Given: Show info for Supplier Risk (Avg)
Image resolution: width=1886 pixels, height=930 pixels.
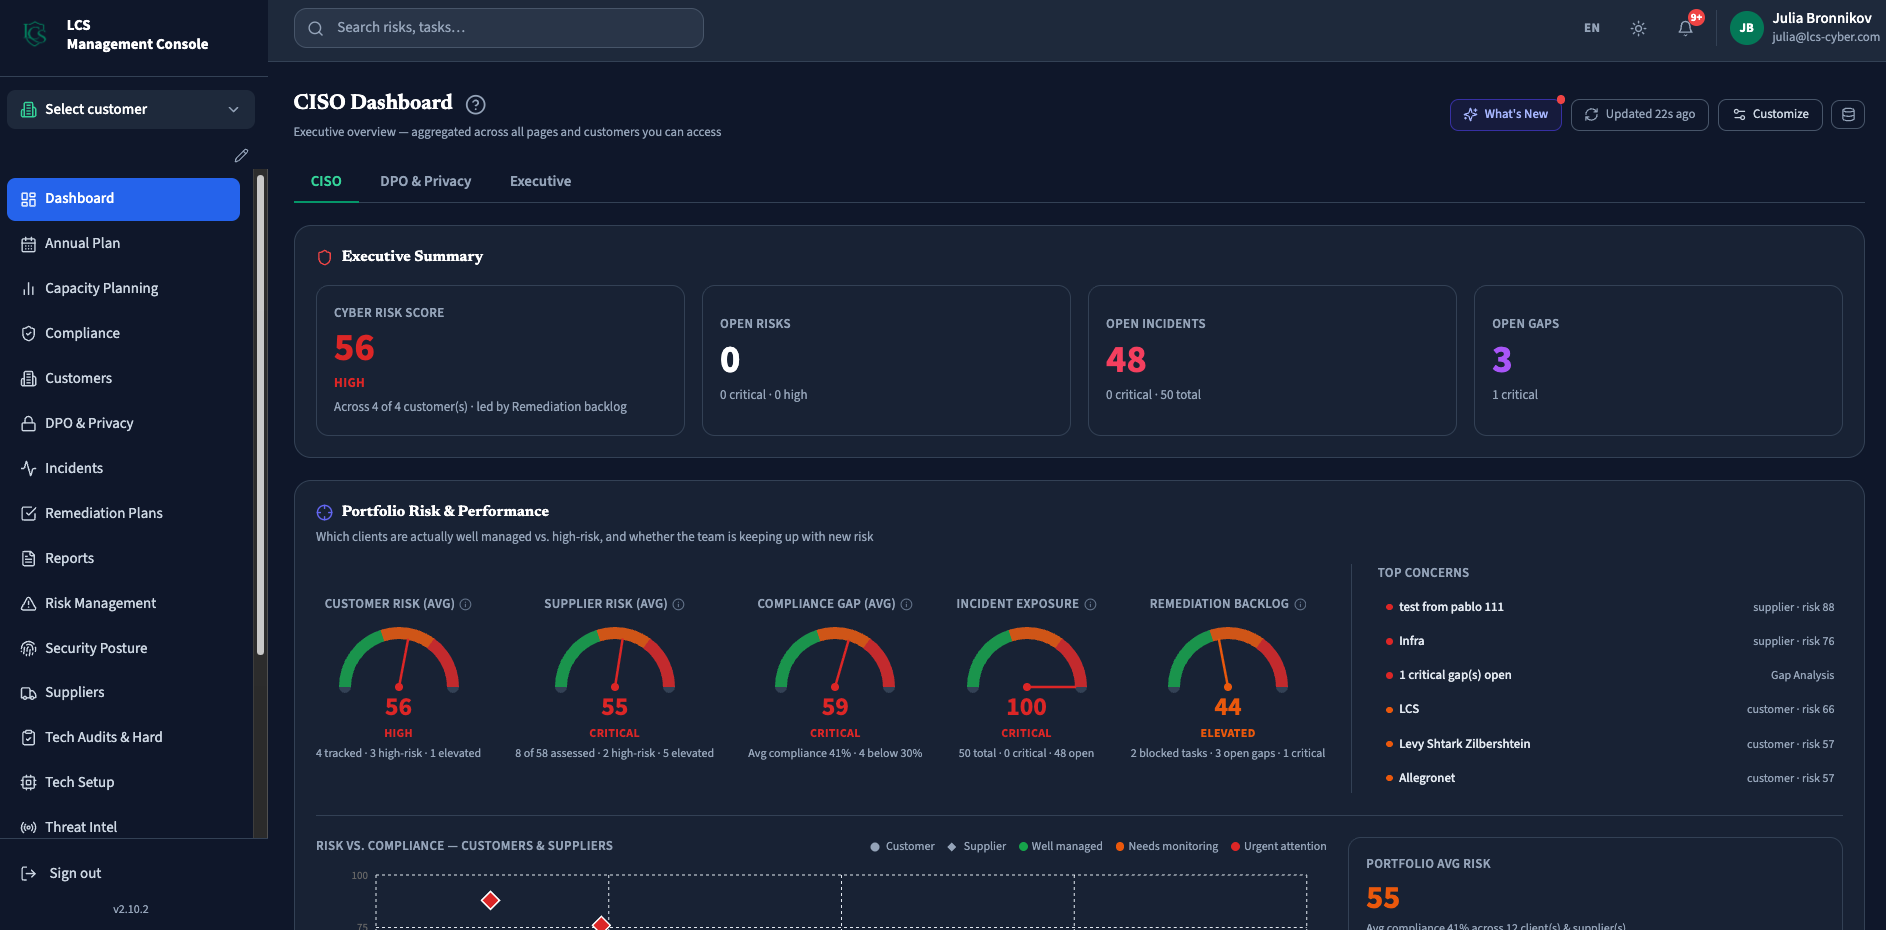Looking at the screenshot, I should click(679, 604).
